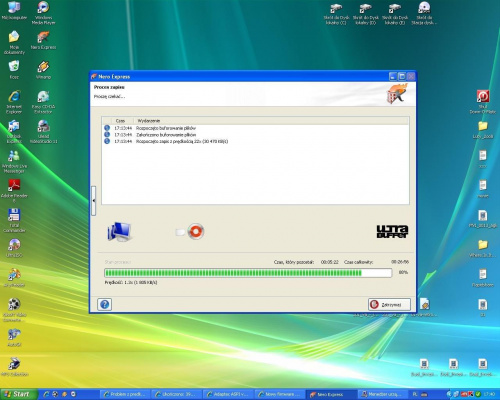Switch to 'Nero Firmware...' taskbar window

pos(279,394)
